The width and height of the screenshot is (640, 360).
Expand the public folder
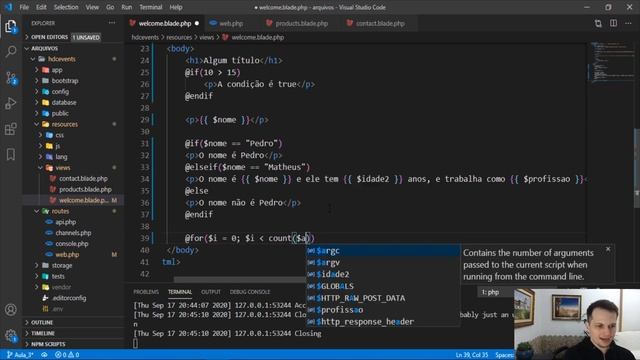point(73,113)
